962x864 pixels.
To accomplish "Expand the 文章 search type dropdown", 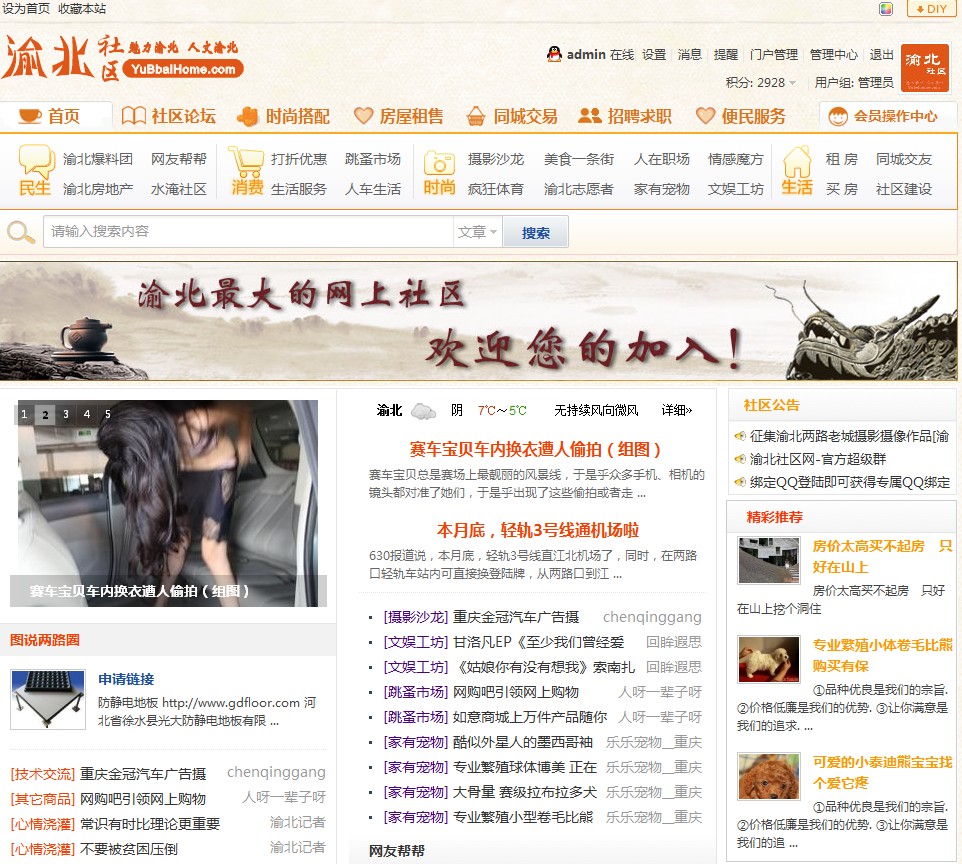I will [x=477, y=231].
